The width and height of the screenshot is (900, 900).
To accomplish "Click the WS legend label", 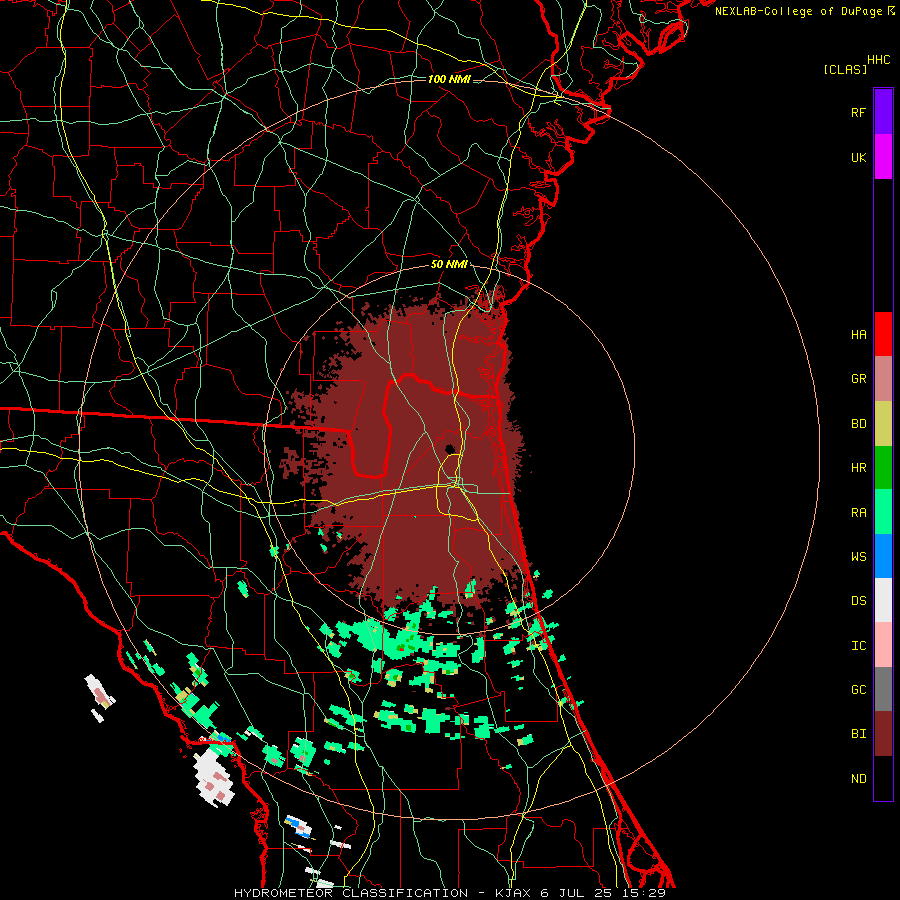I will 858,557.
